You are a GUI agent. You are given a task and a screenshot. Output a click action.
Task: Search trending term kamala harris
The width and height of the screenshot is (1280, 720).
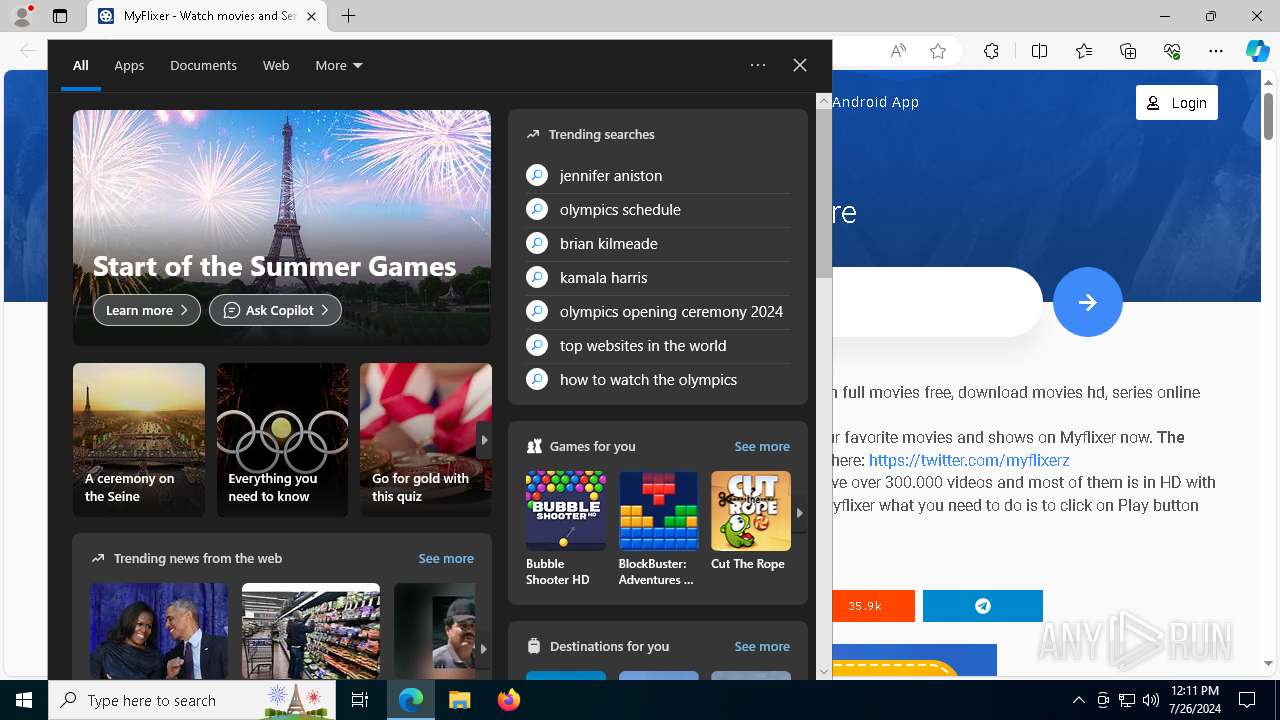pyautogui.click(x=658, y=277)
